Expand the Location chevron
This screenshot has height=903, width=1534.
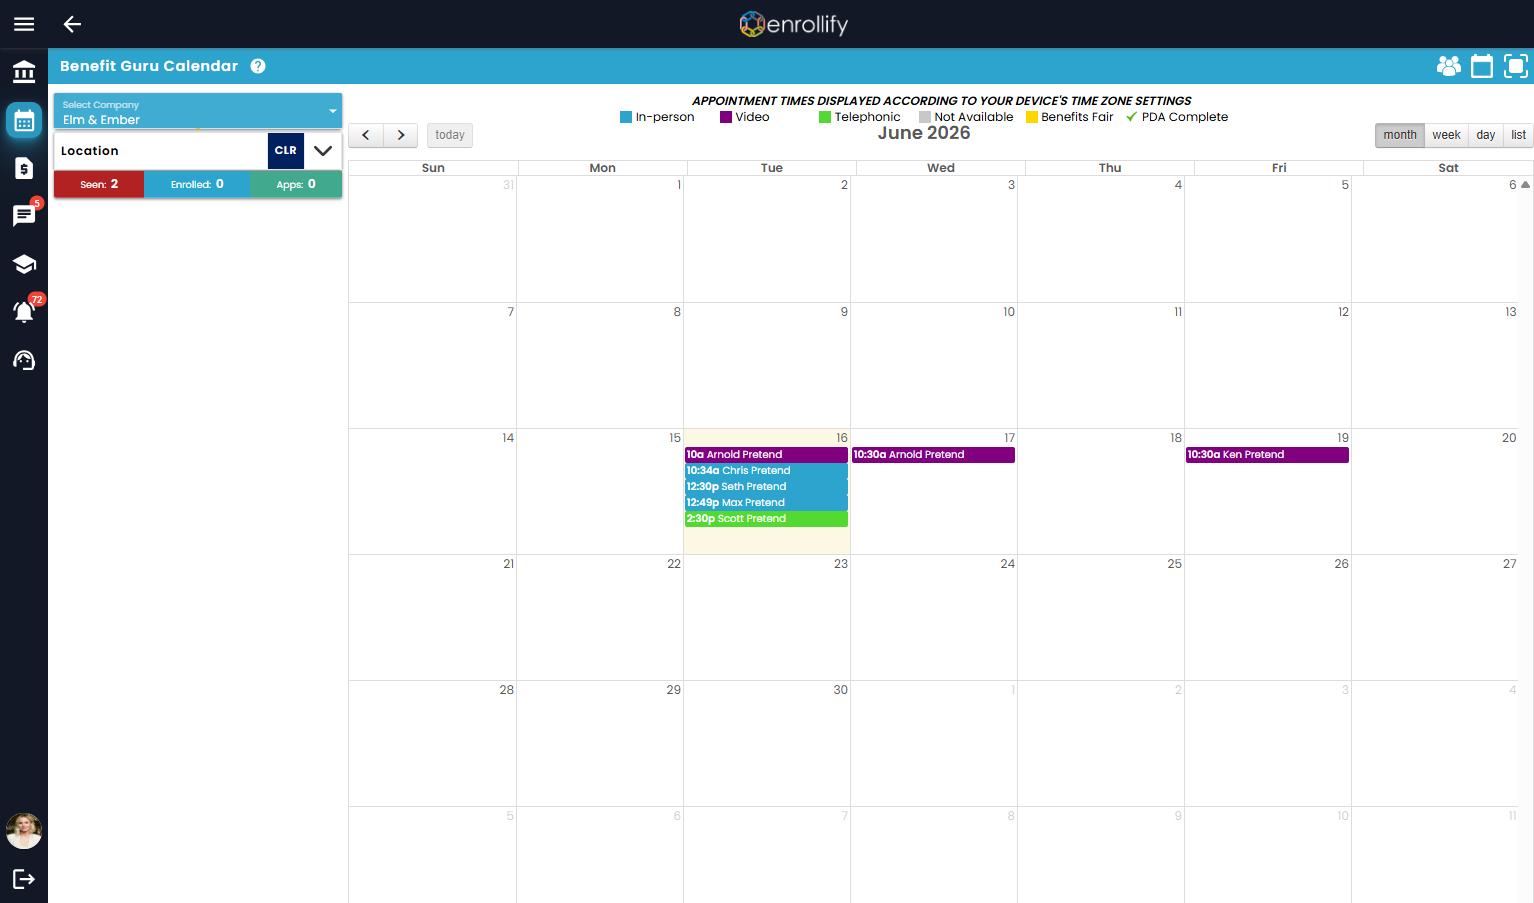pyautogui.click(x=323, y=151)
